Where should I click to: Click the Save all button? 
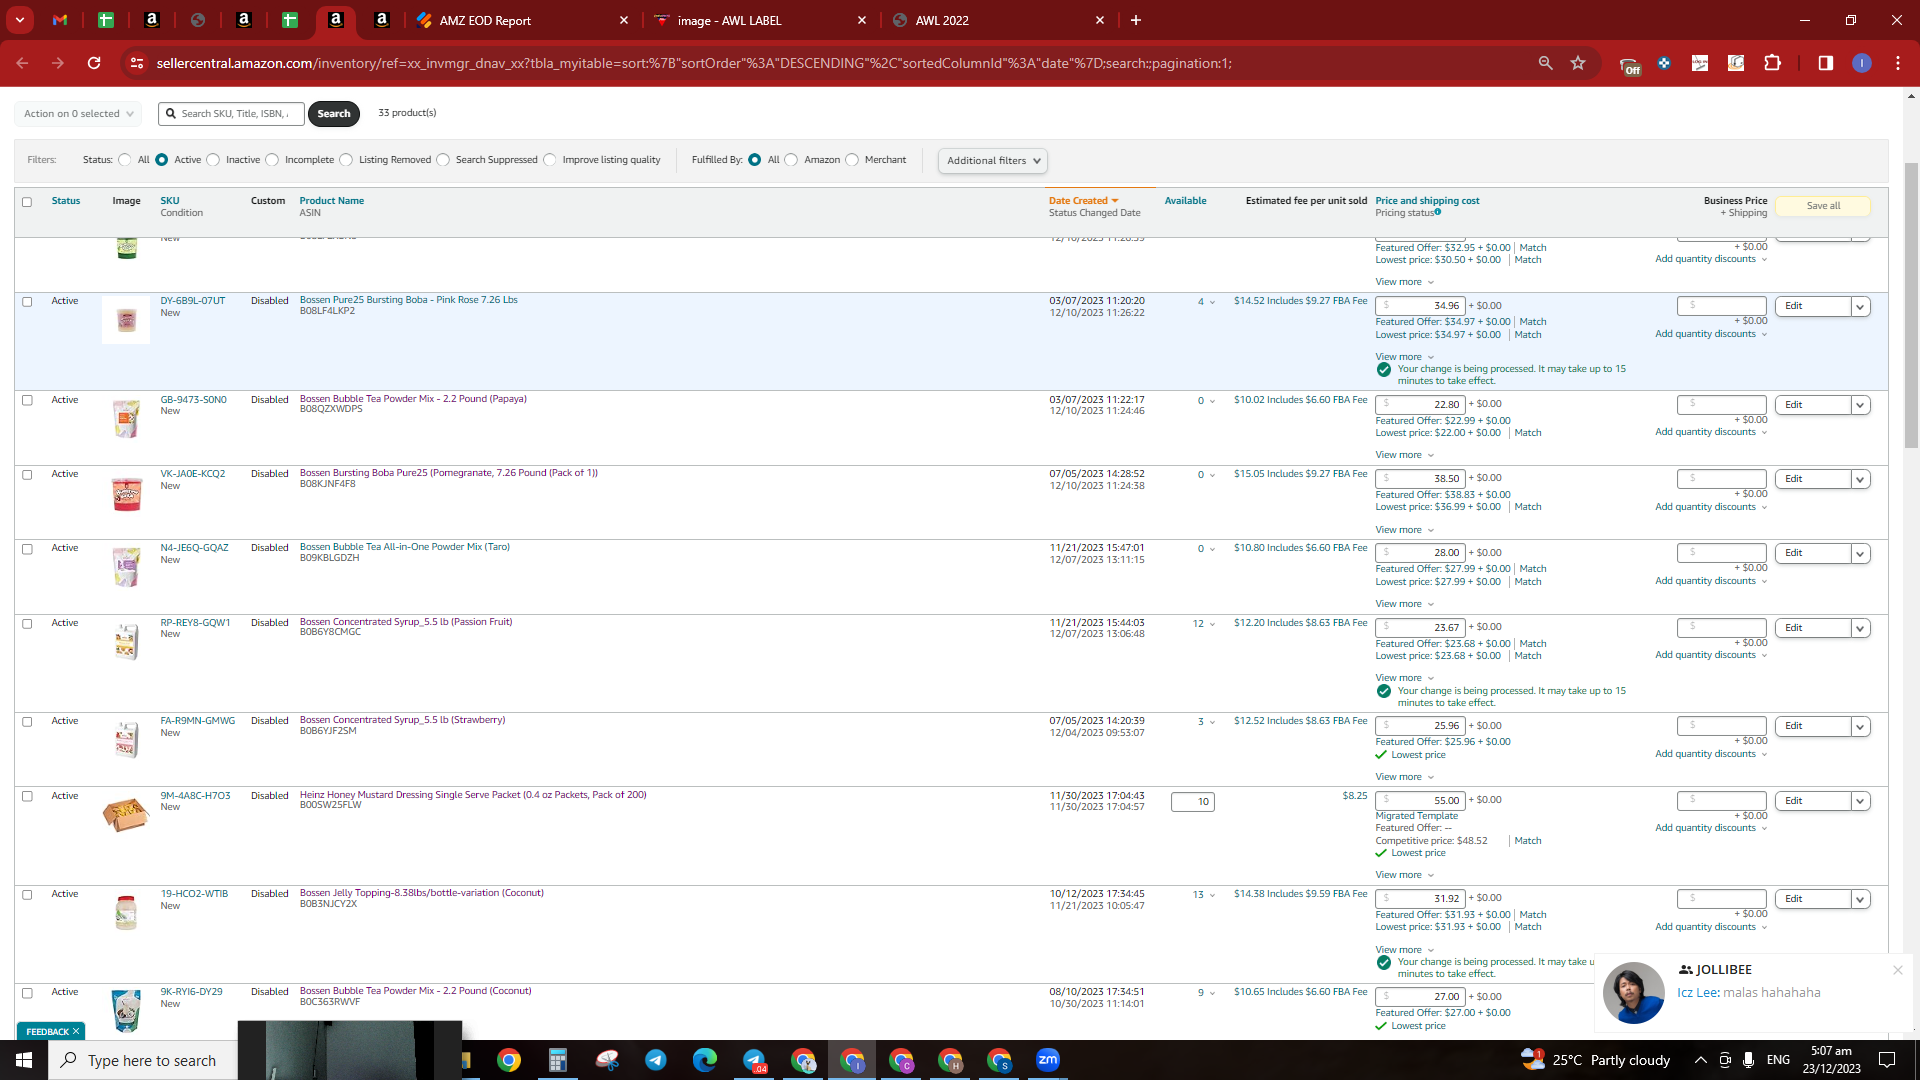coord(1823,206)
